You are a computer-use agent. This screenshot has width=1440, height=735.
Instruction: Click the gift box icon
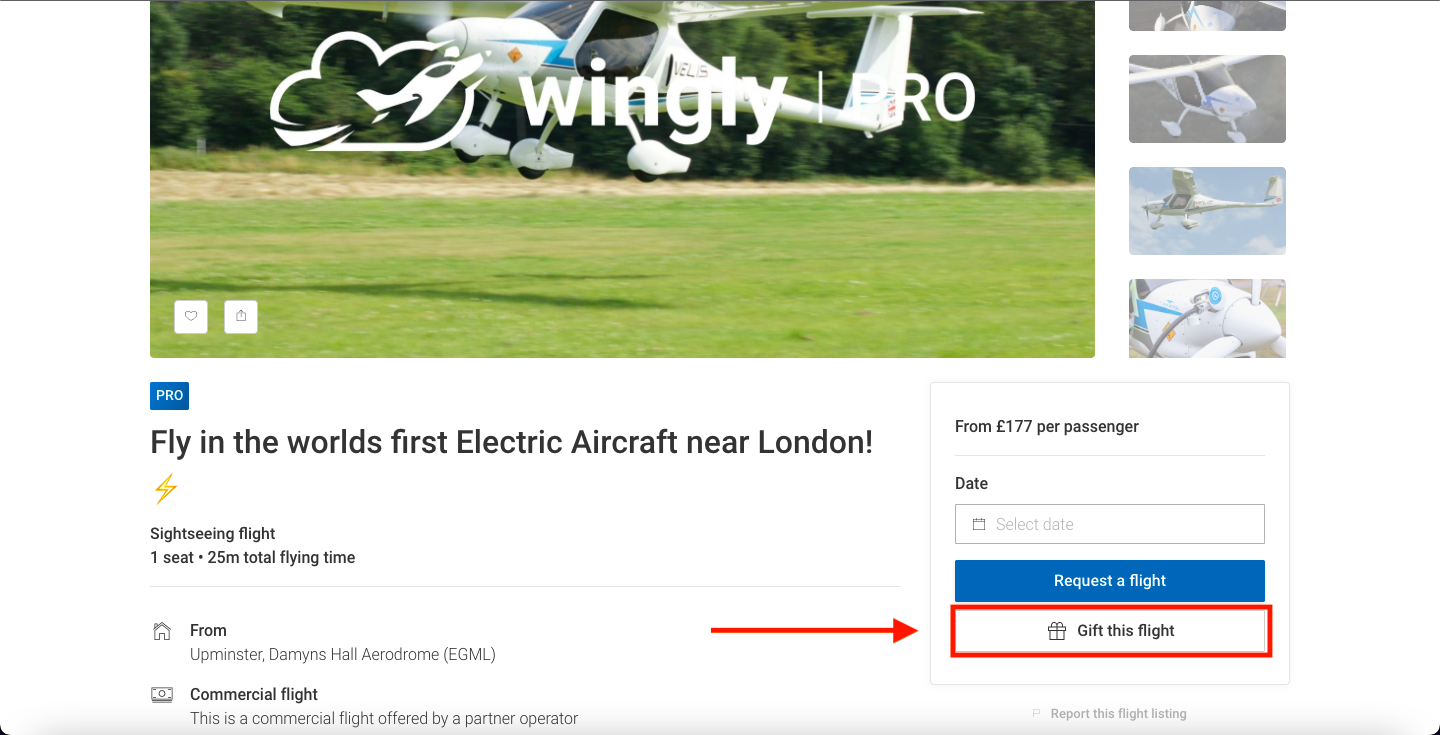[1056, 631]
